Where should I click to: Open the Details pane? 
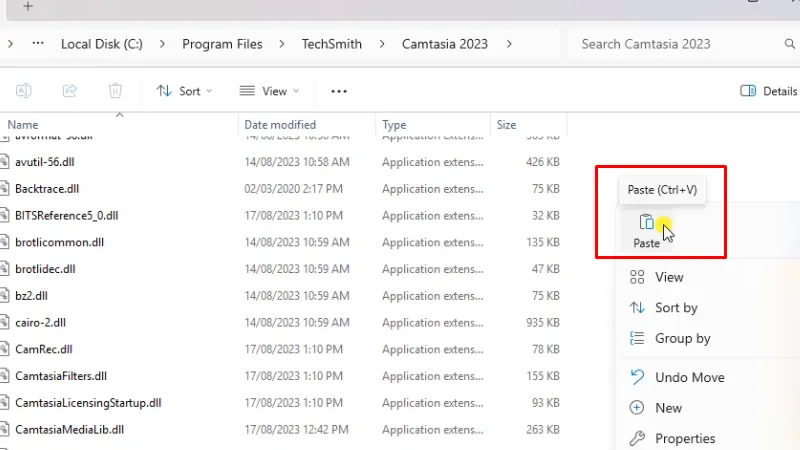[768, 91]
